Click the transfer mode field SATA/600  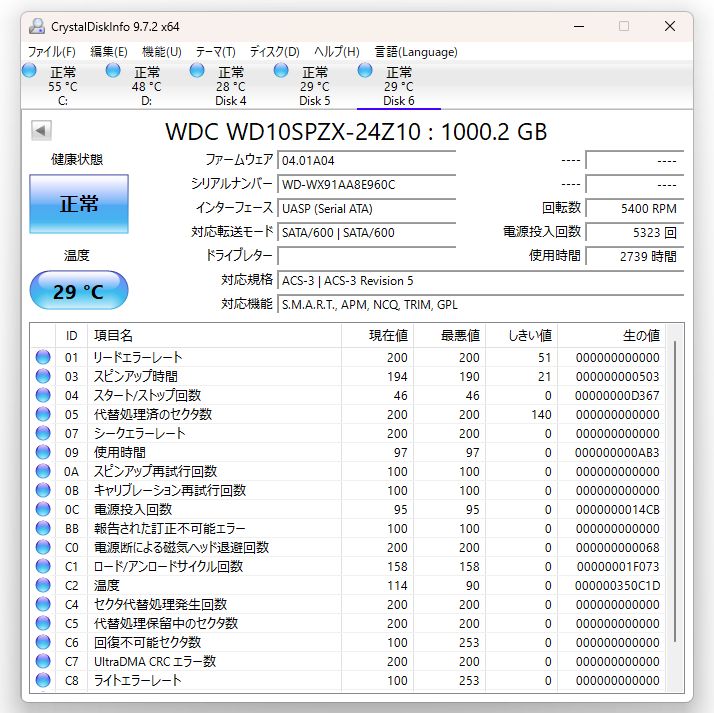pyautogui.click(x=366, y=233)
